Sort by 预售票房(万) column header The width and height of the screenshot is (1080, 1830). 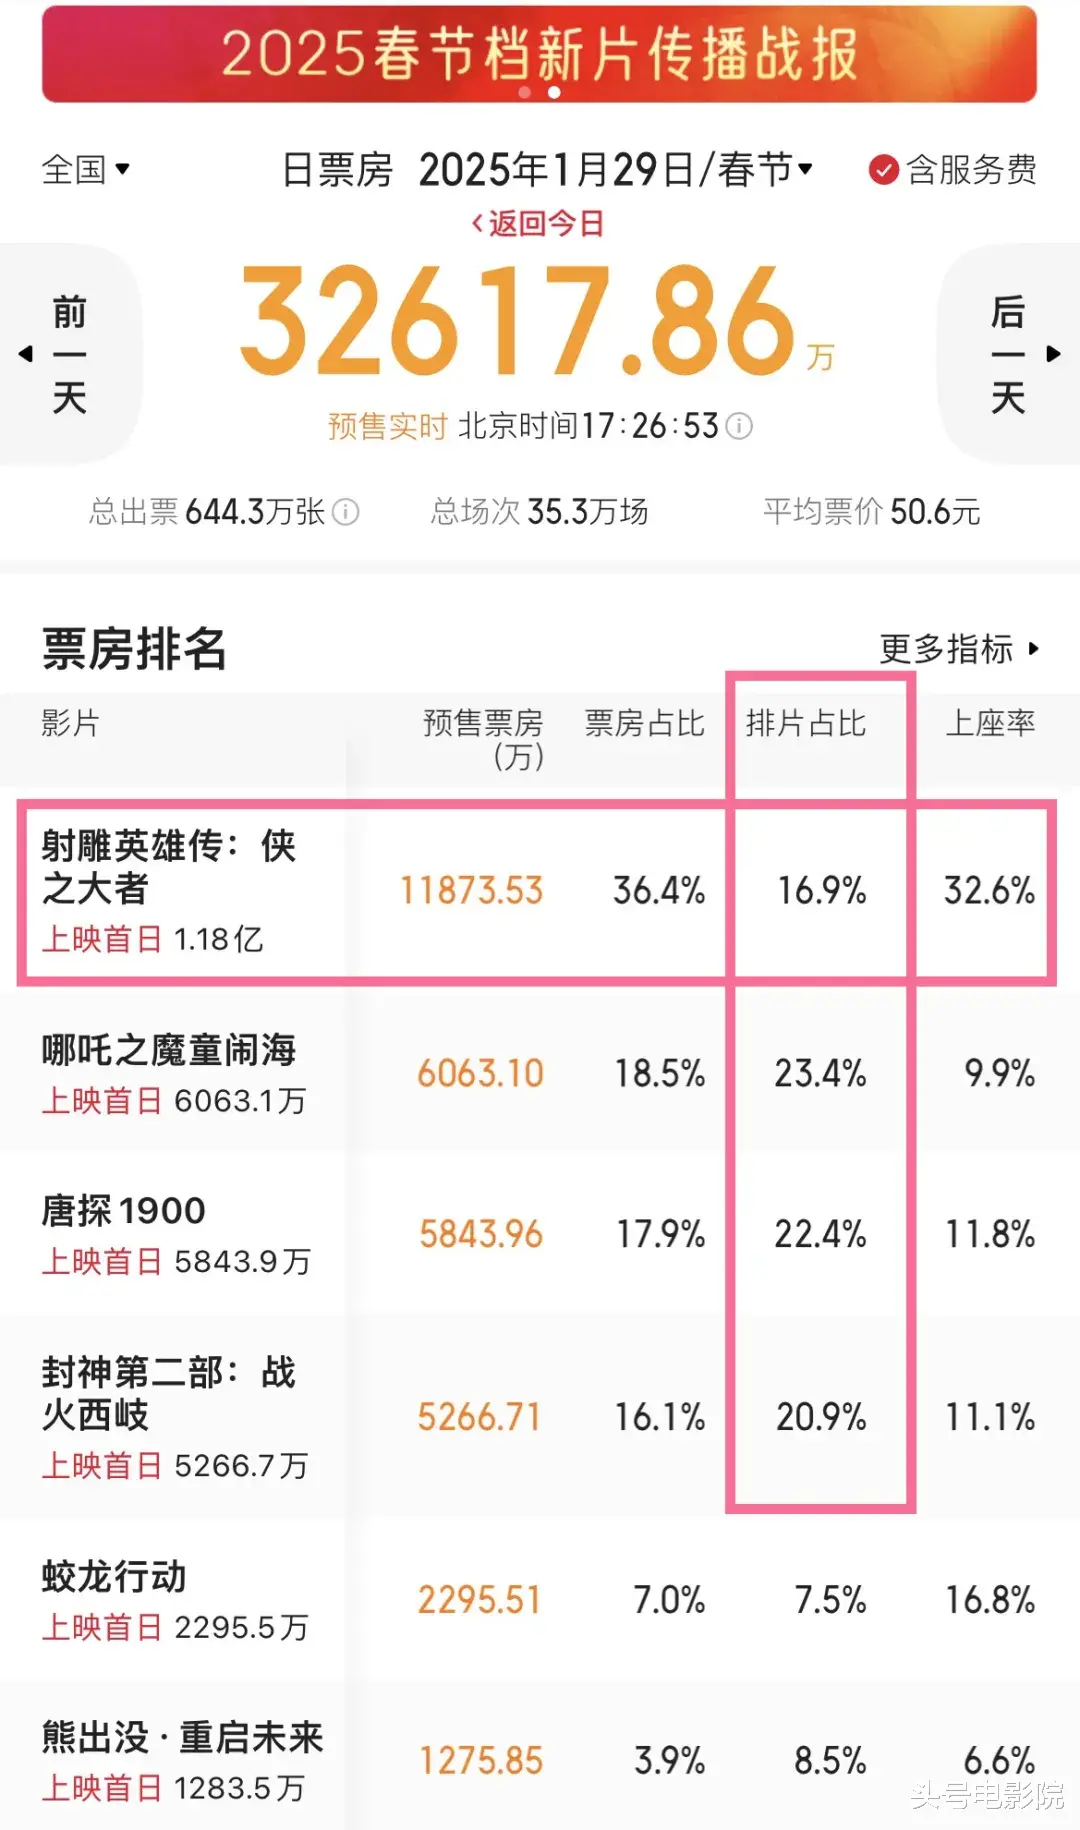point(483,739)
